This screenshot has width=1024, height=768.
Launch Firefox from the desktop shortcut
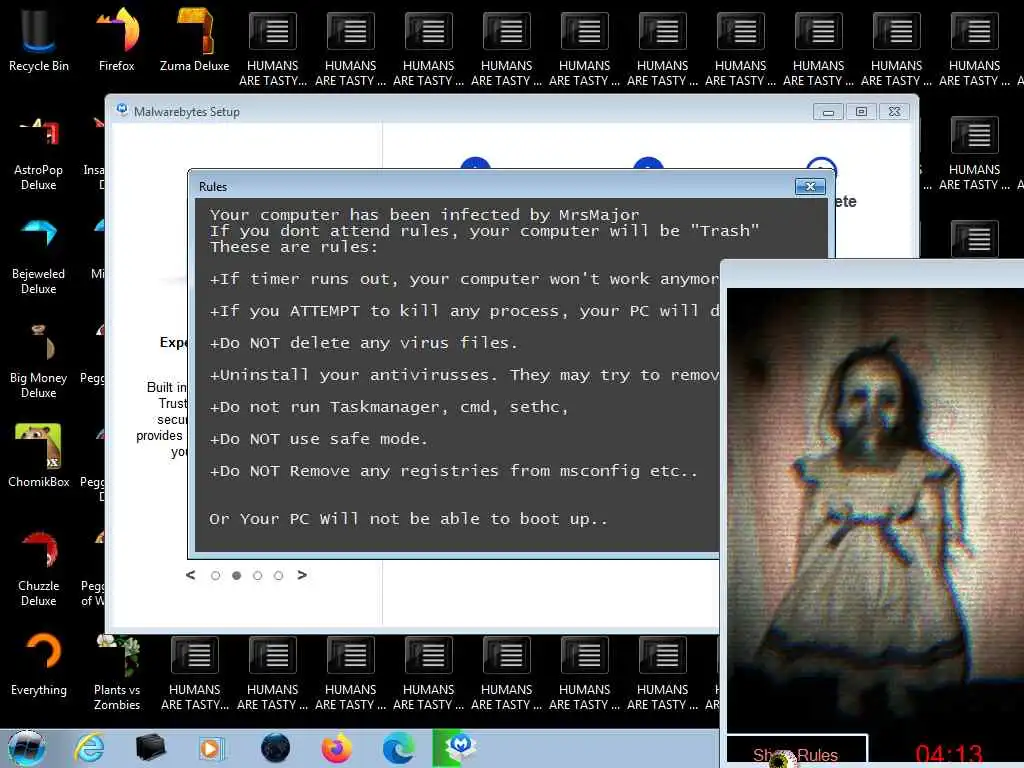pos(117,40)
